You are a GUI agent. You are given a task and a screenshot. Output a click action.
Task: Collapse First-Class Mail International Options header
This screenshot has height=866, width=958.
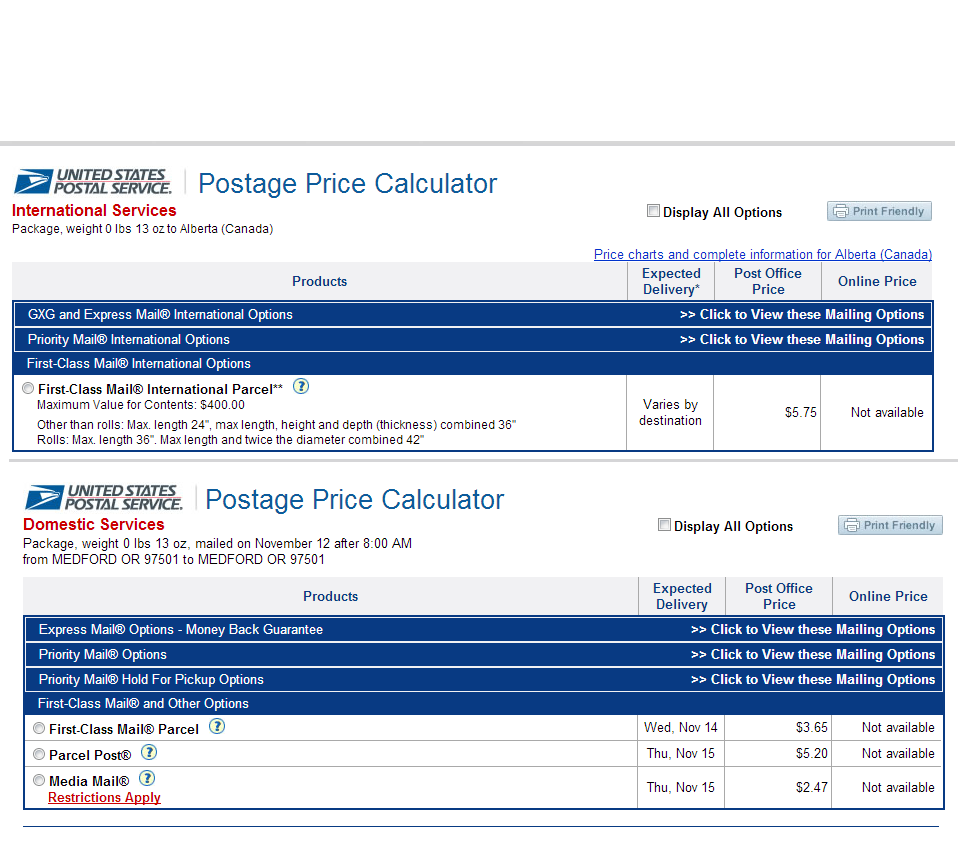click(x=473, y=364)
